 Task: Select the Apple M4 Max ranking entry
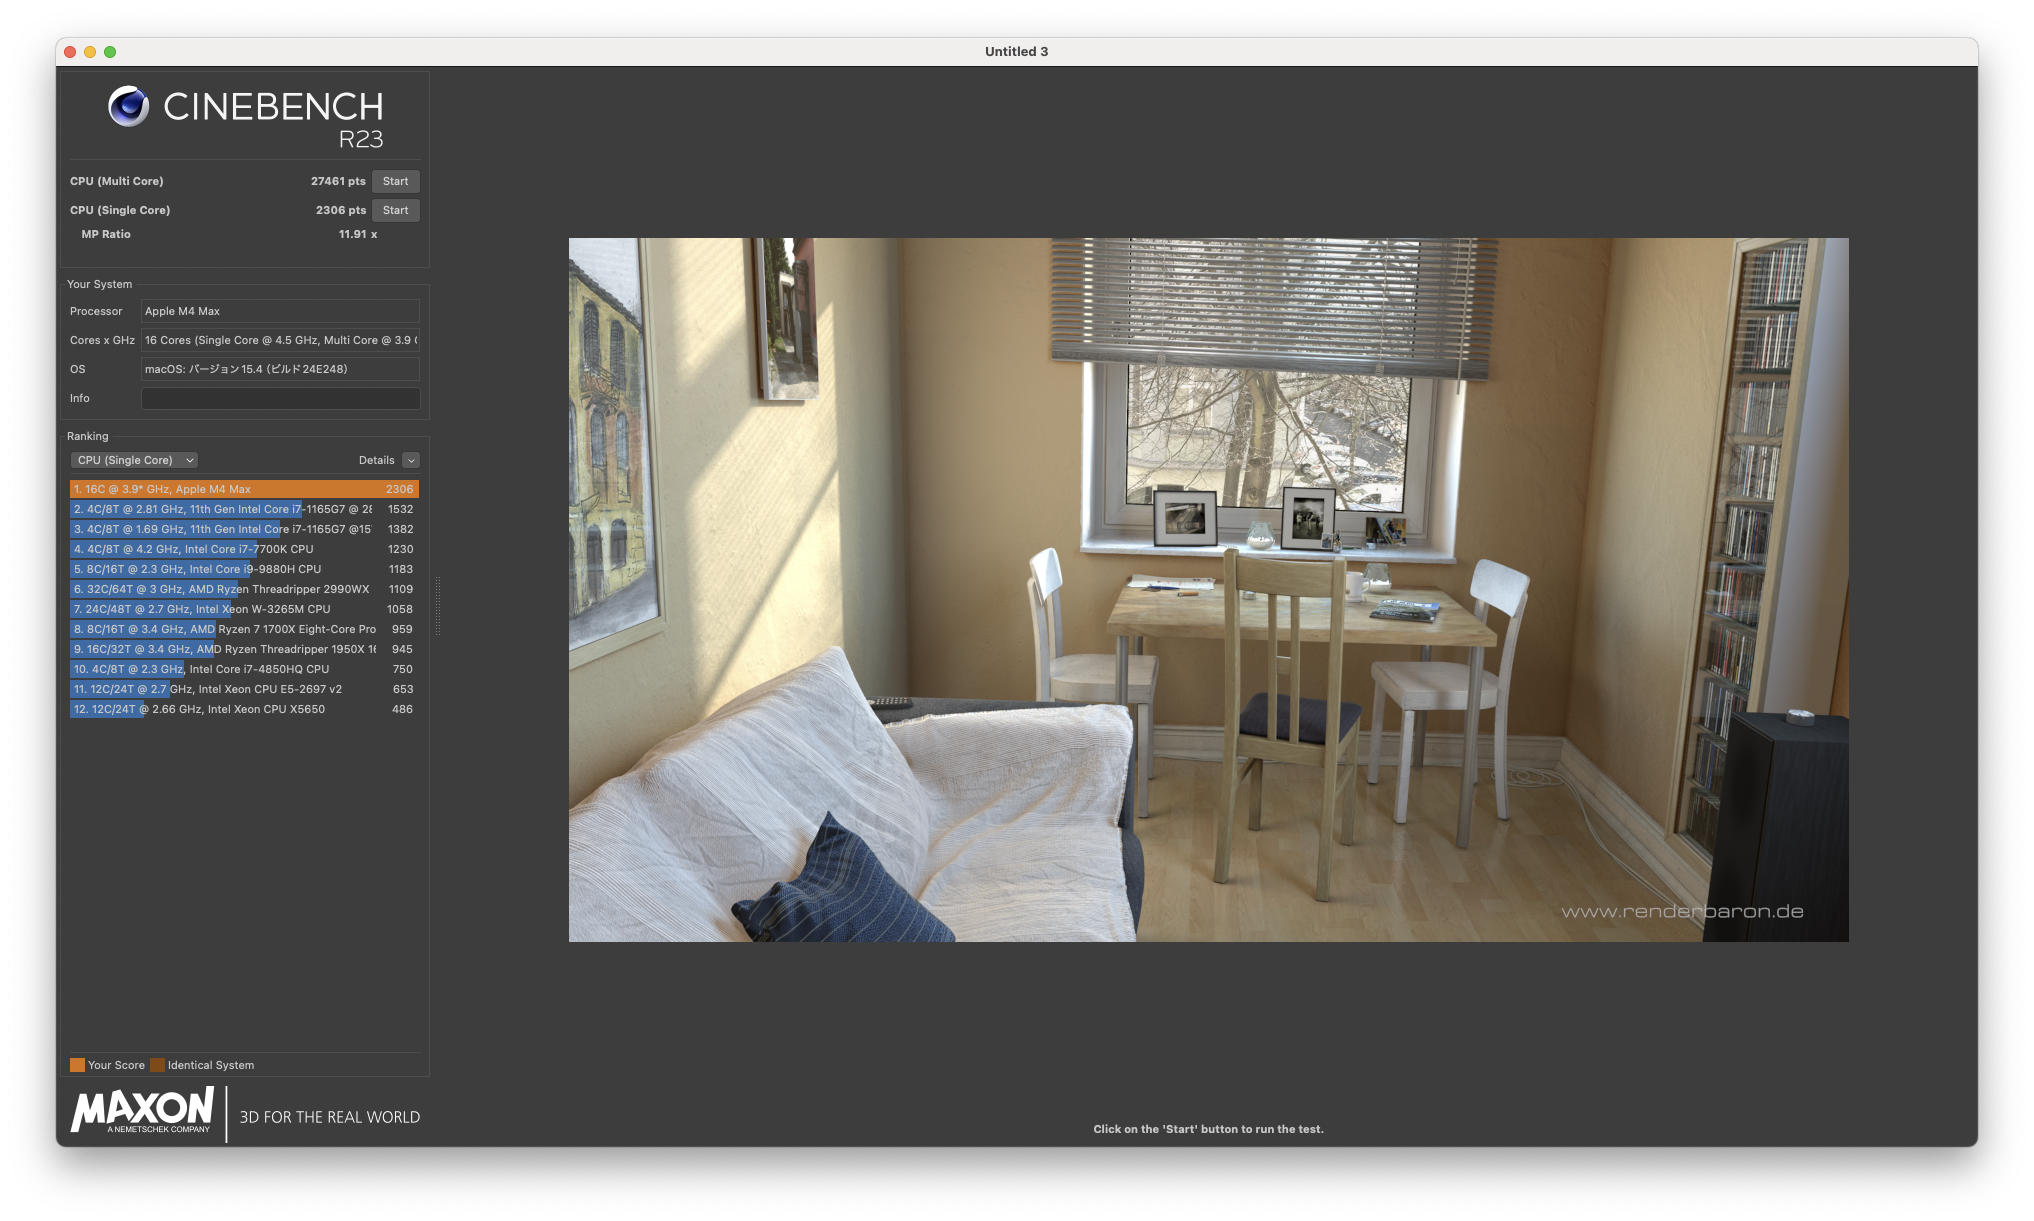(243, 489)
